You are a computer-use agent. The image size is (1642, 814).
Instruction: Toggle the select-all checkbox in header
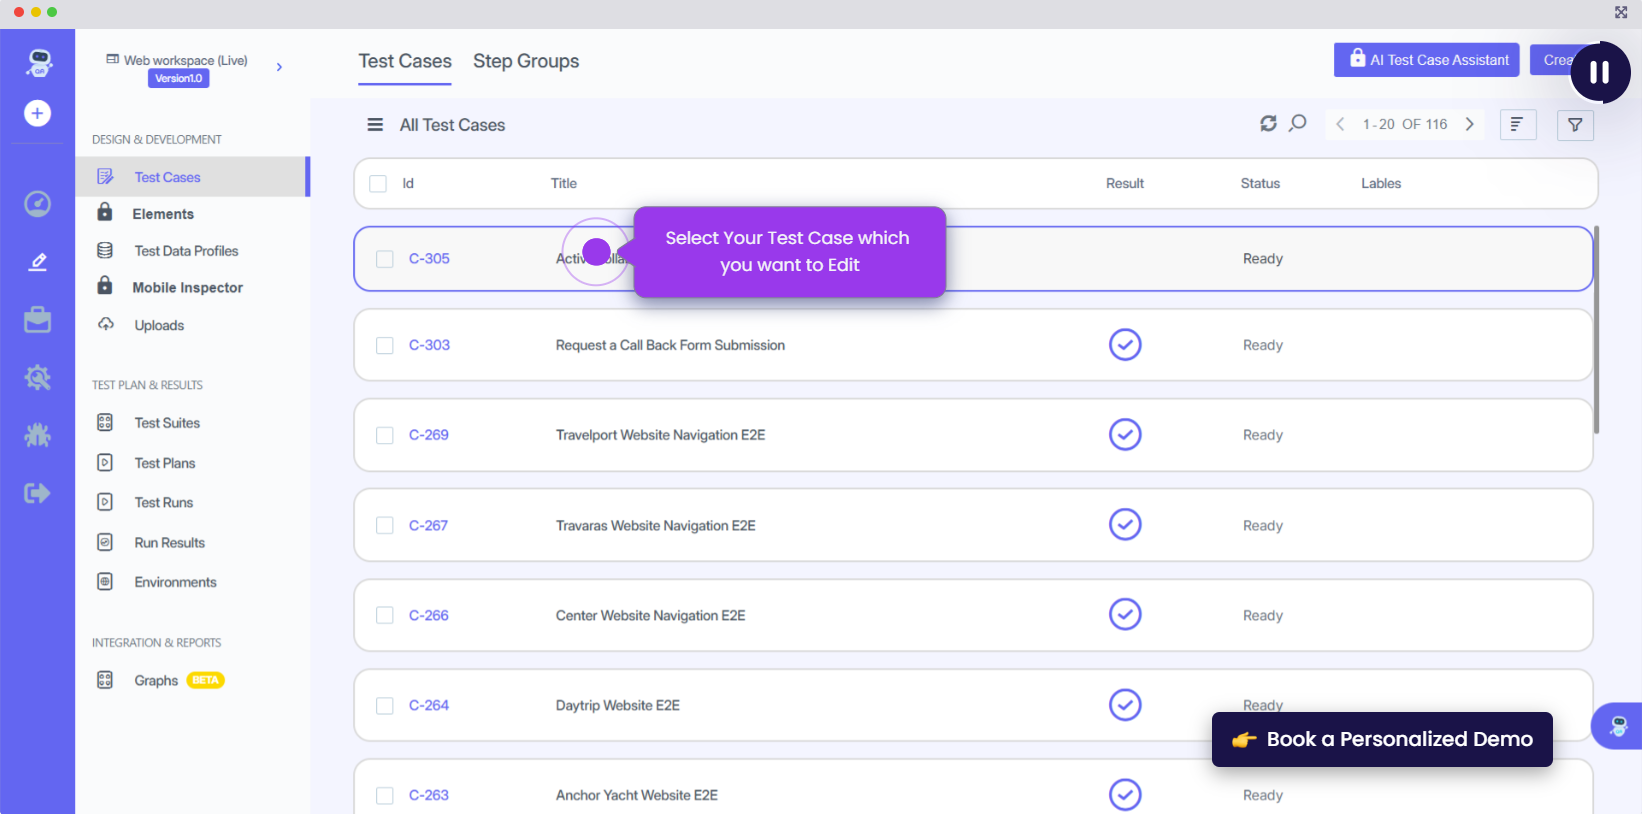378,184
